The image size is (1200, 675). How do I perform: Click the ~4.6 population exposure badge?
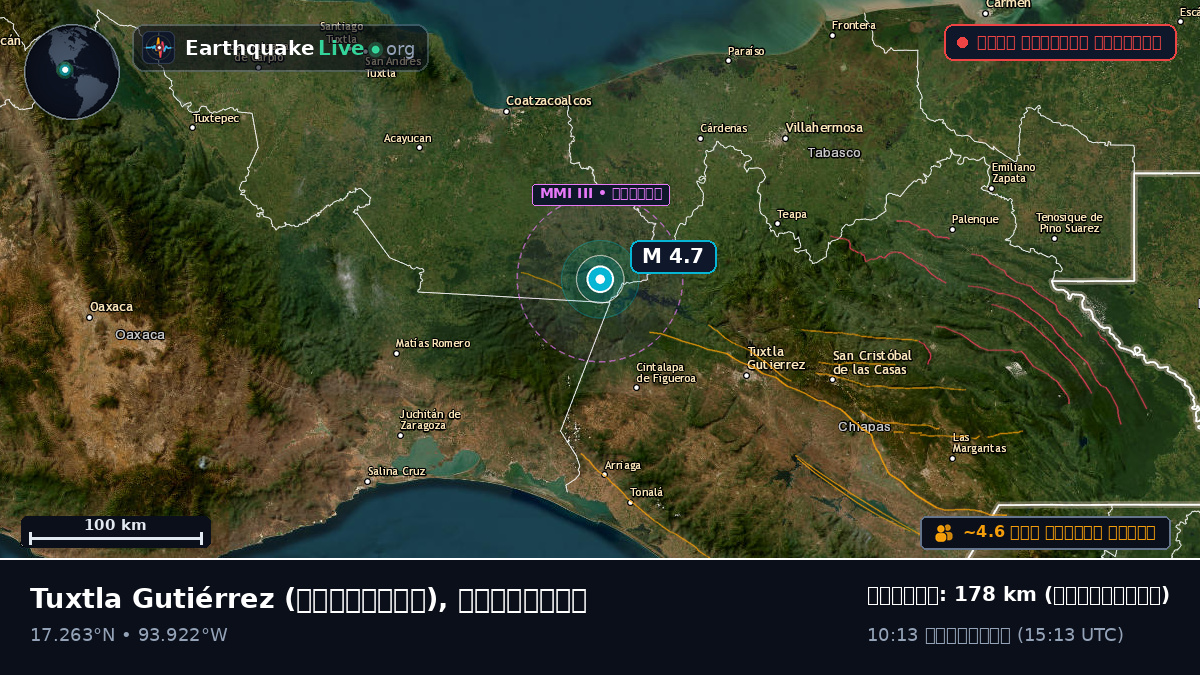1045,533
